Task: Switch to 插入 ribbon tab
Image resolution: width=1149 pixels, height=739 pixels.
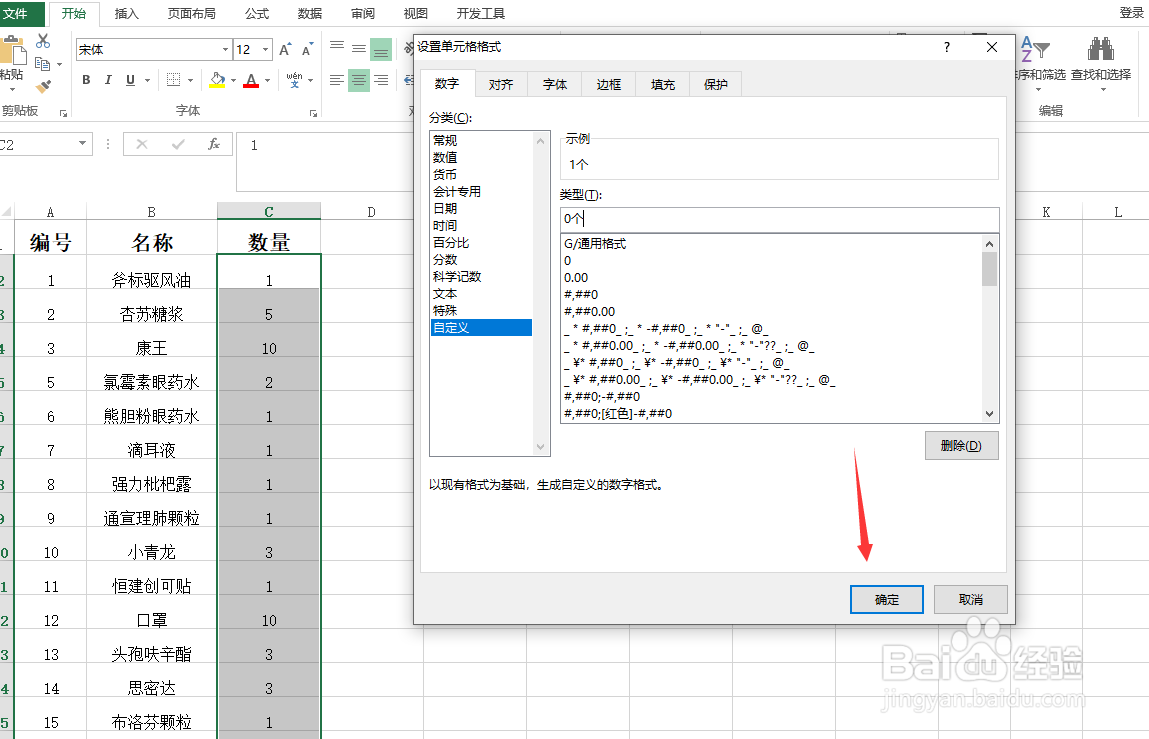Action: [x=126, y=13]
